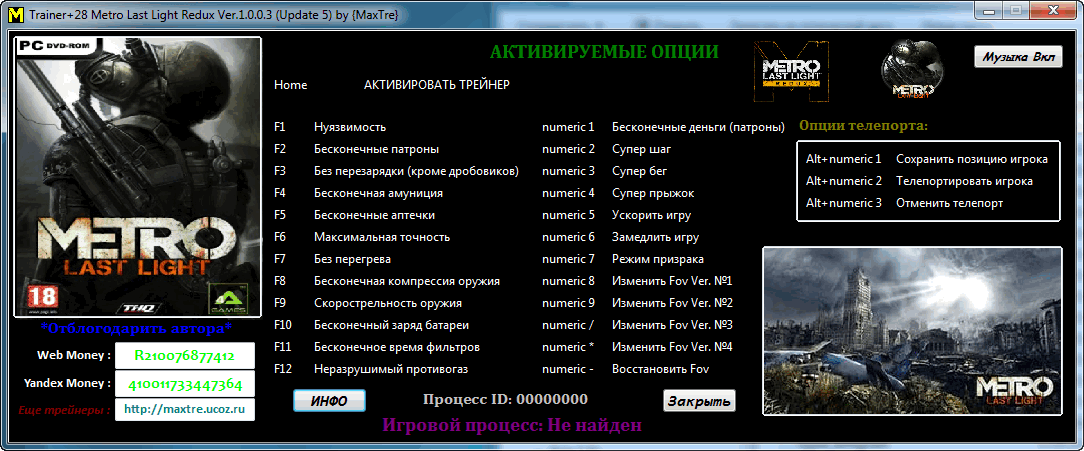Select the option Максимальная точность
1084x451 pixels.
pyautogui.click(x=382, y=237)
